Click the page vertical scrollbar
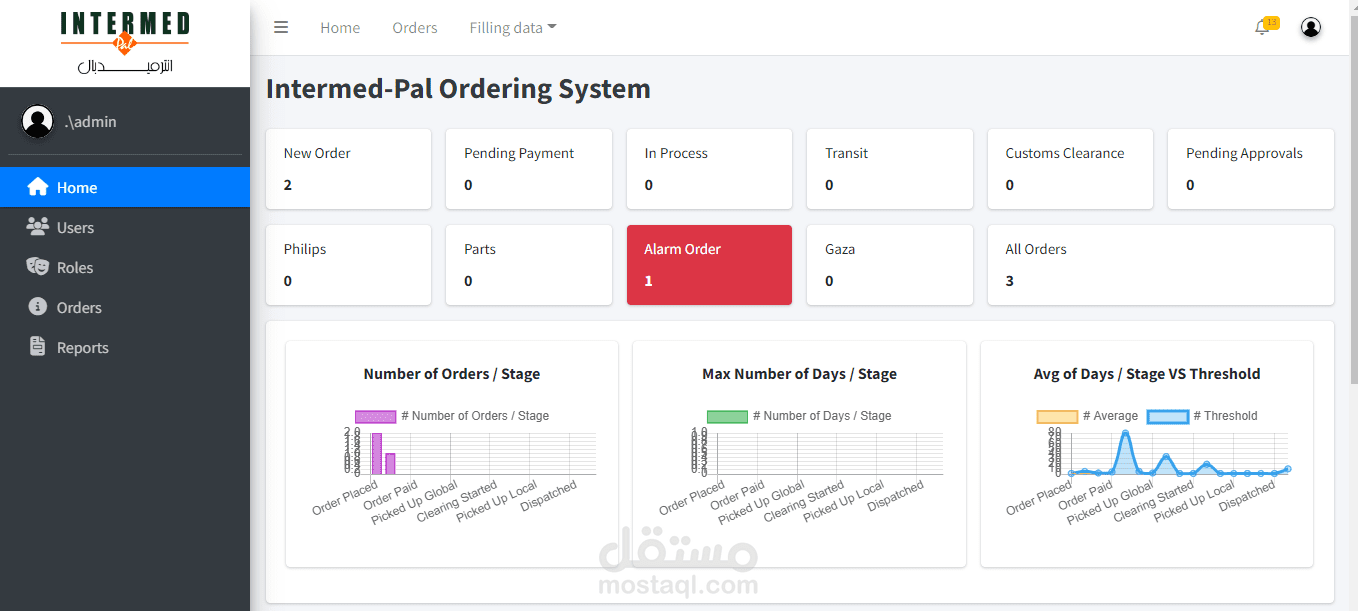The width and height of the screenshot is (1358, 611). click(1353, 200)
